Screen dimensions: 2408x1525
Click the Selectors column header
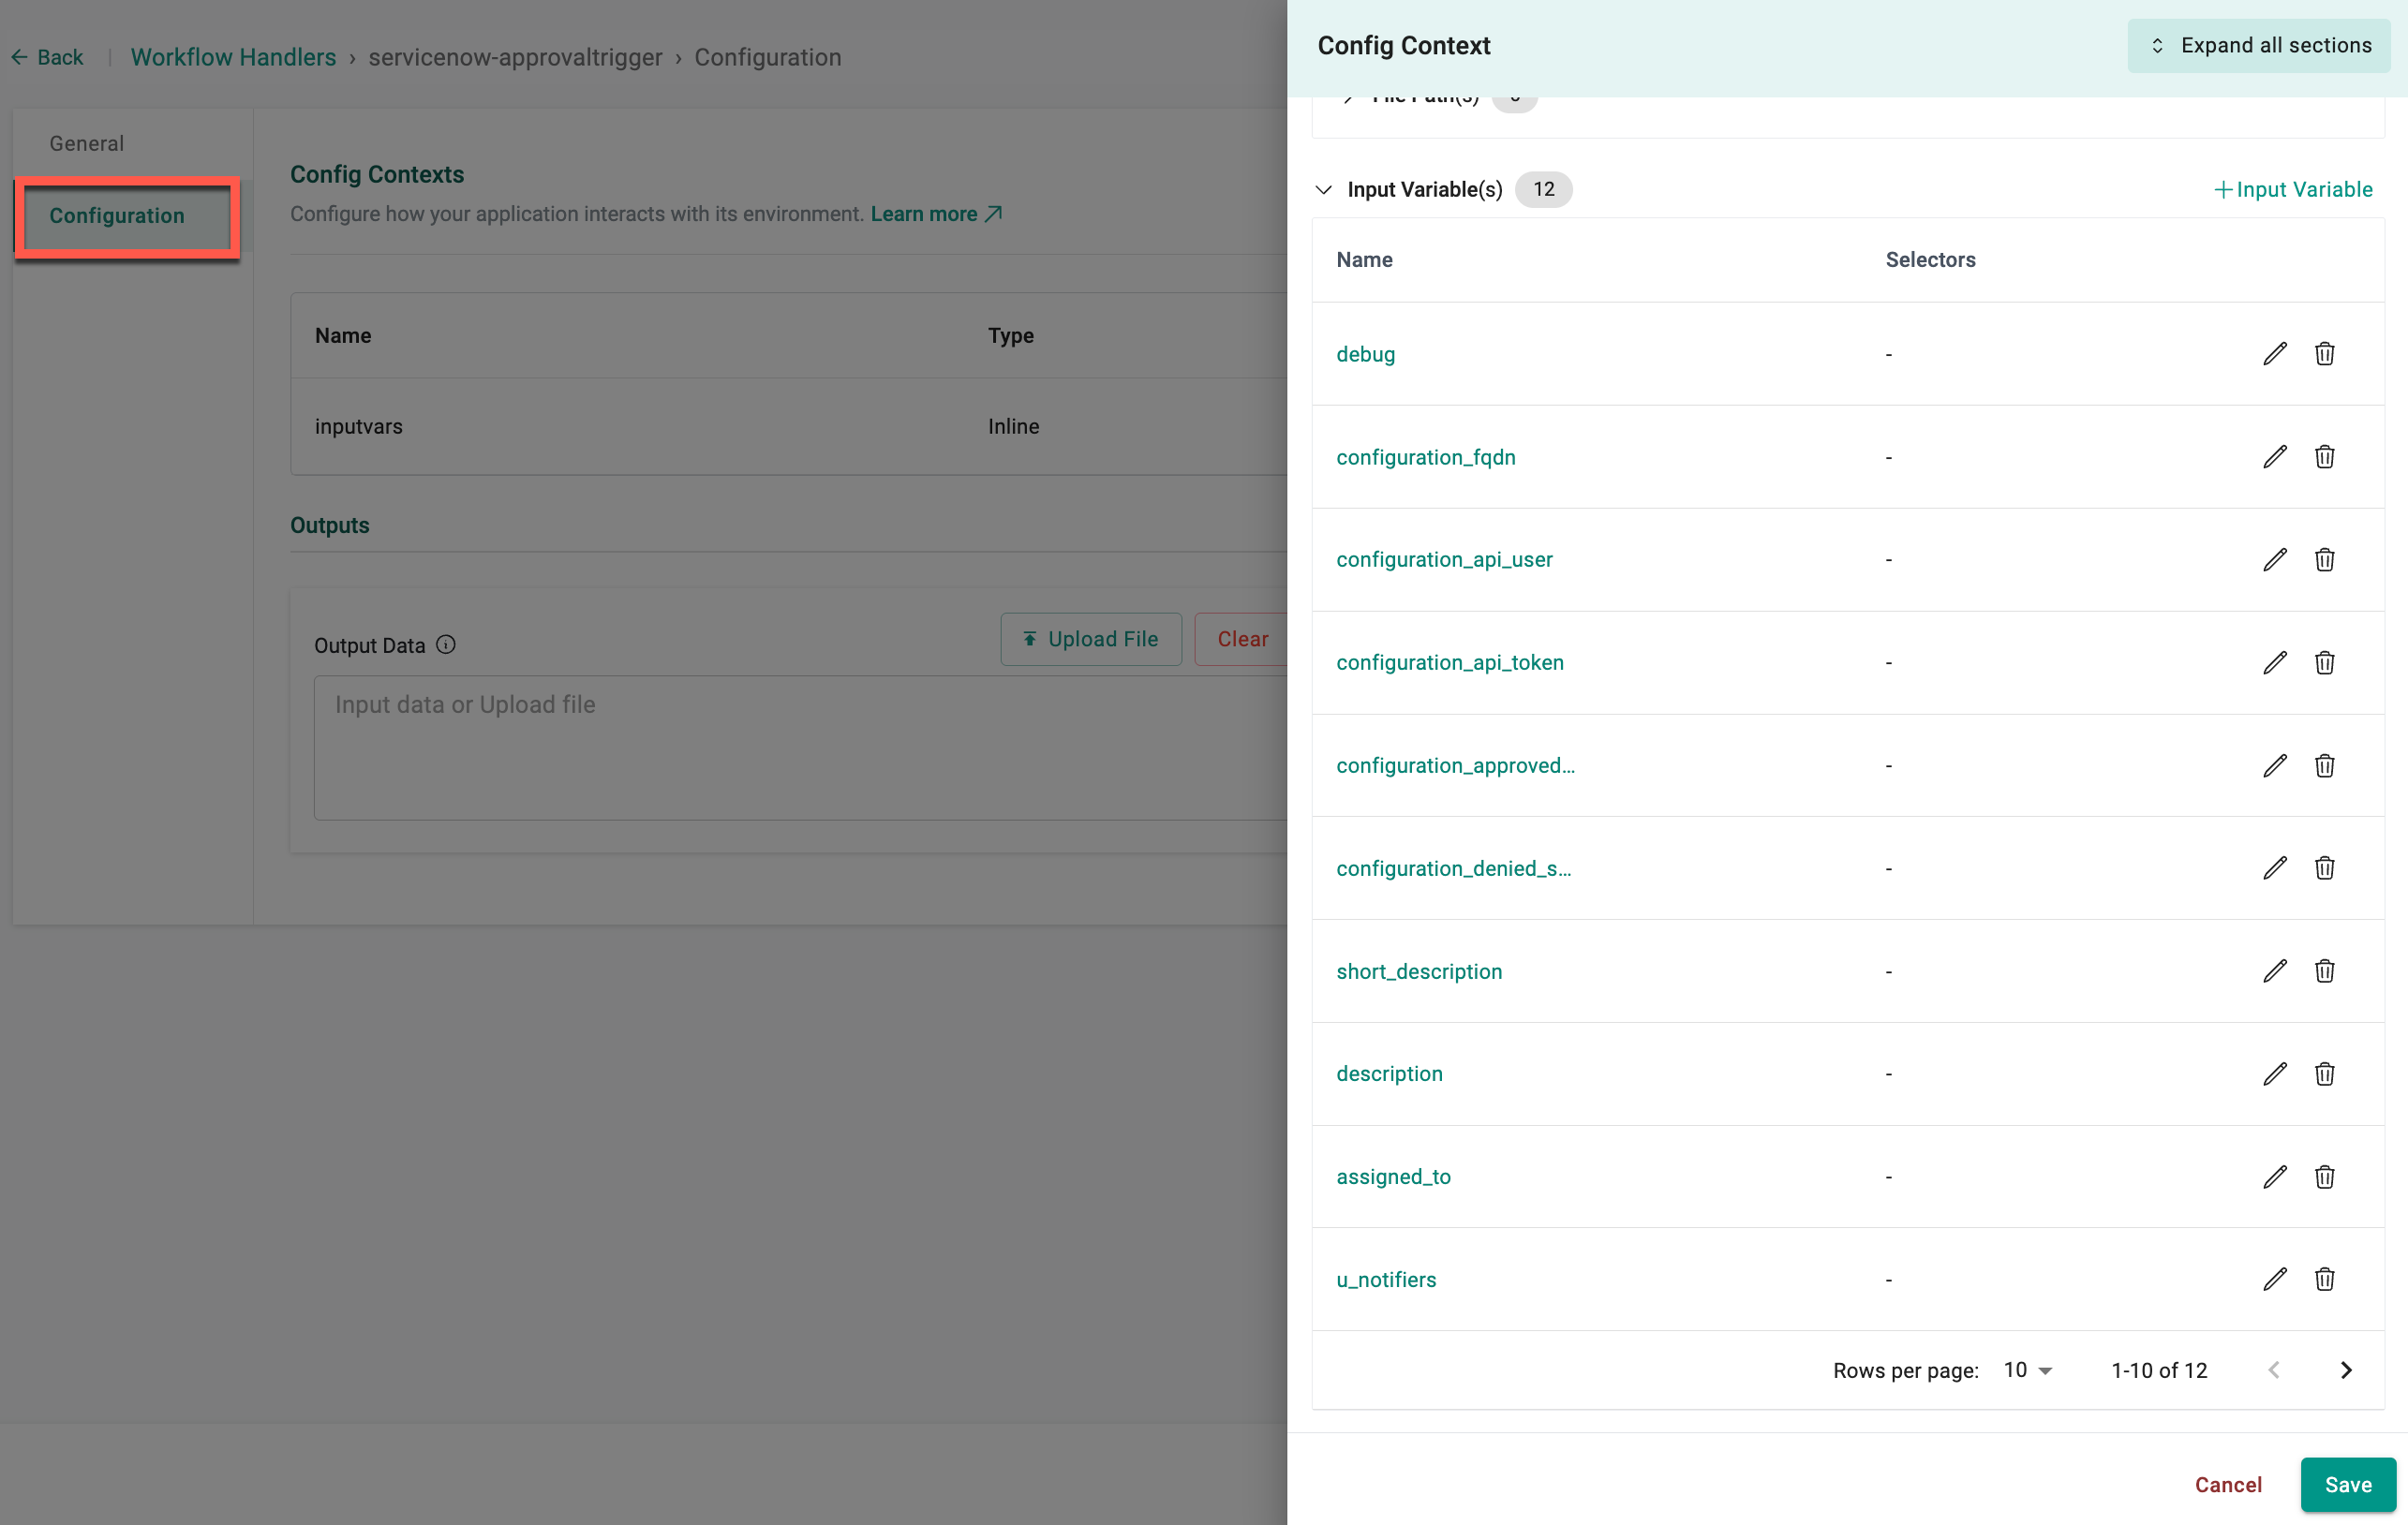tap(1930, 260)
